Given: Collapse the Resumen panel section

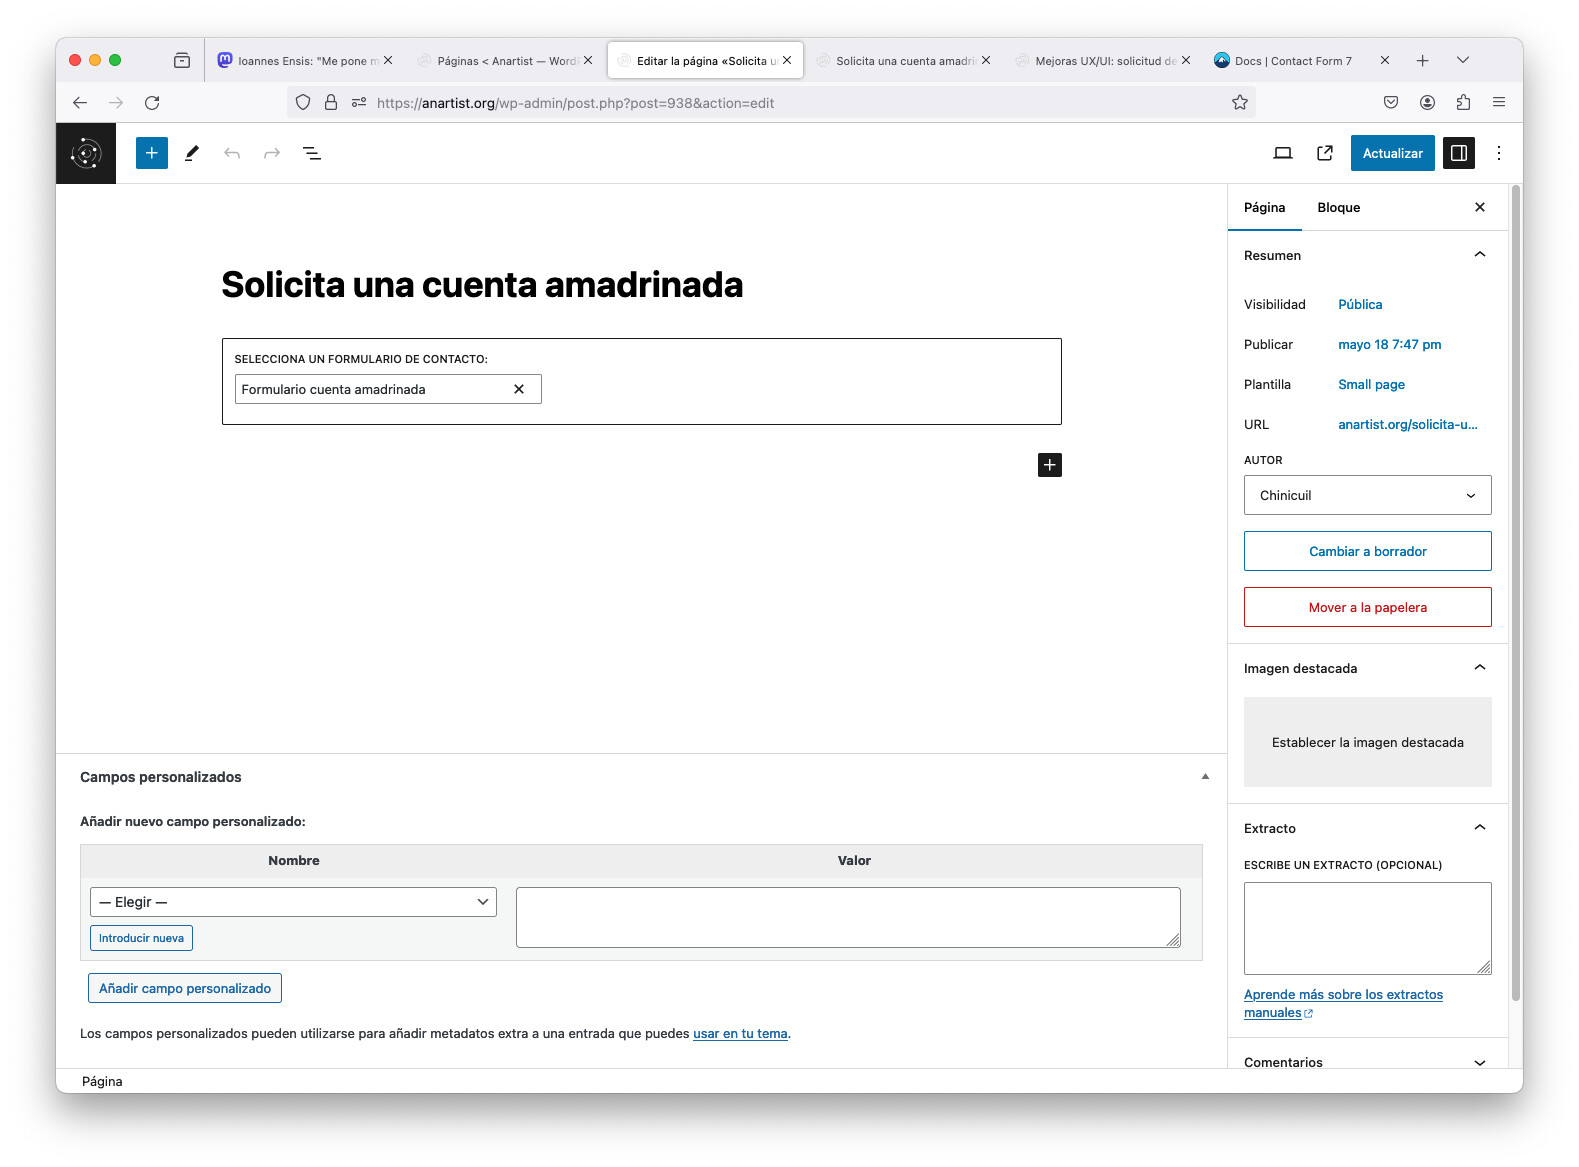Looking at the screenshot, I should coord(1480,255).
